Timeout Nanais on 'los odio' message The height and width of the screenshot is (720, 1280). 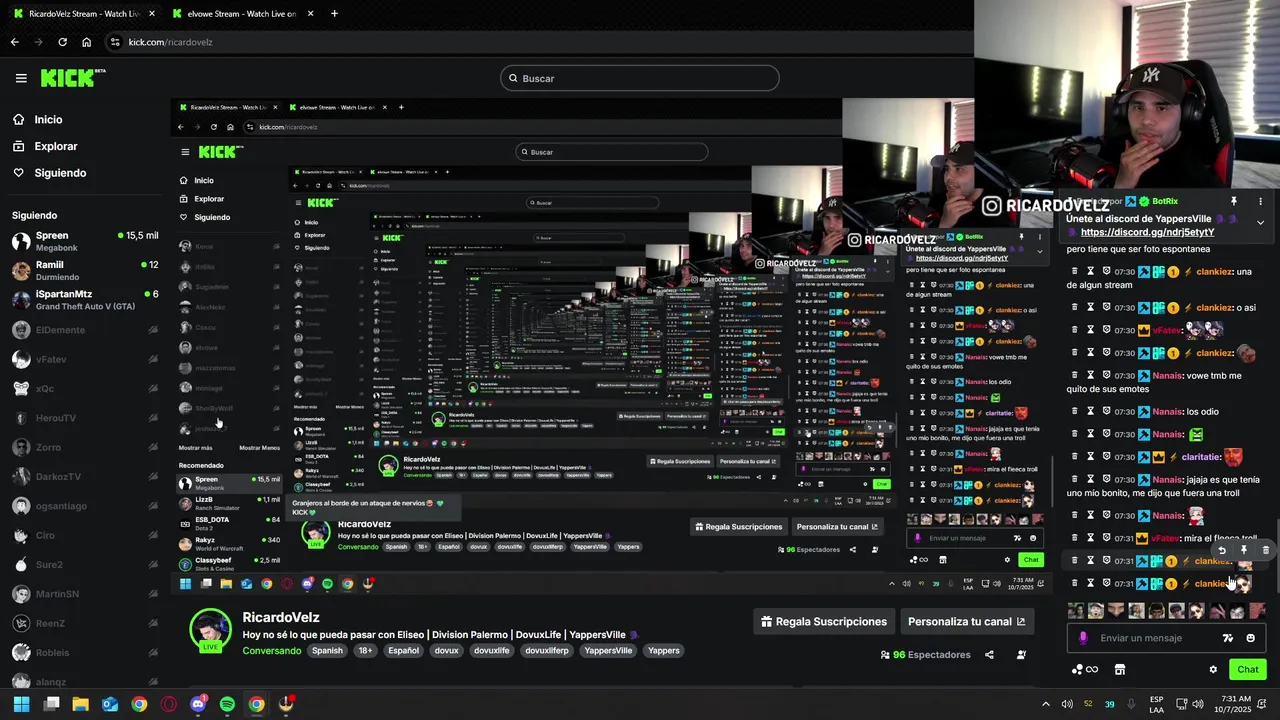pyautogui.click(x=1091, y=412)
